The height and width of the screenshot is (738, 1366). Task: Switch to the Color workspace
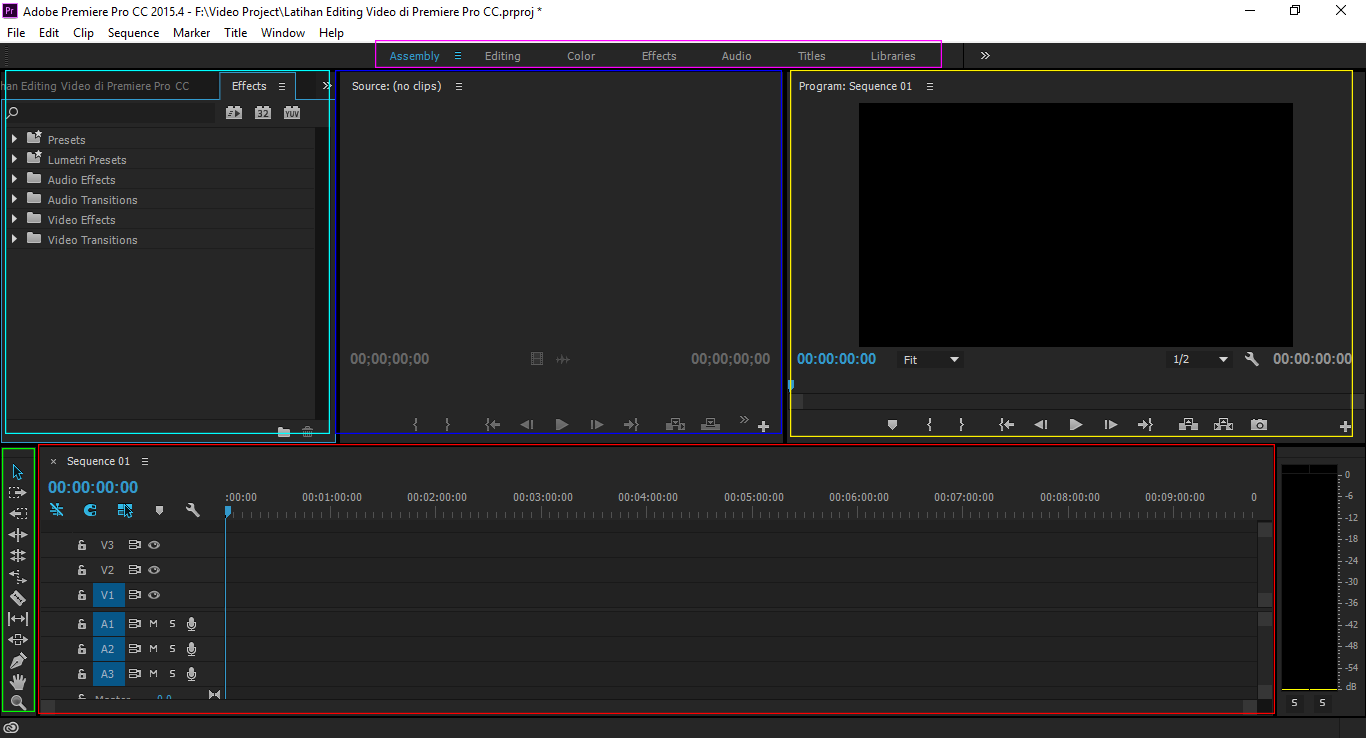pos(581,56)
